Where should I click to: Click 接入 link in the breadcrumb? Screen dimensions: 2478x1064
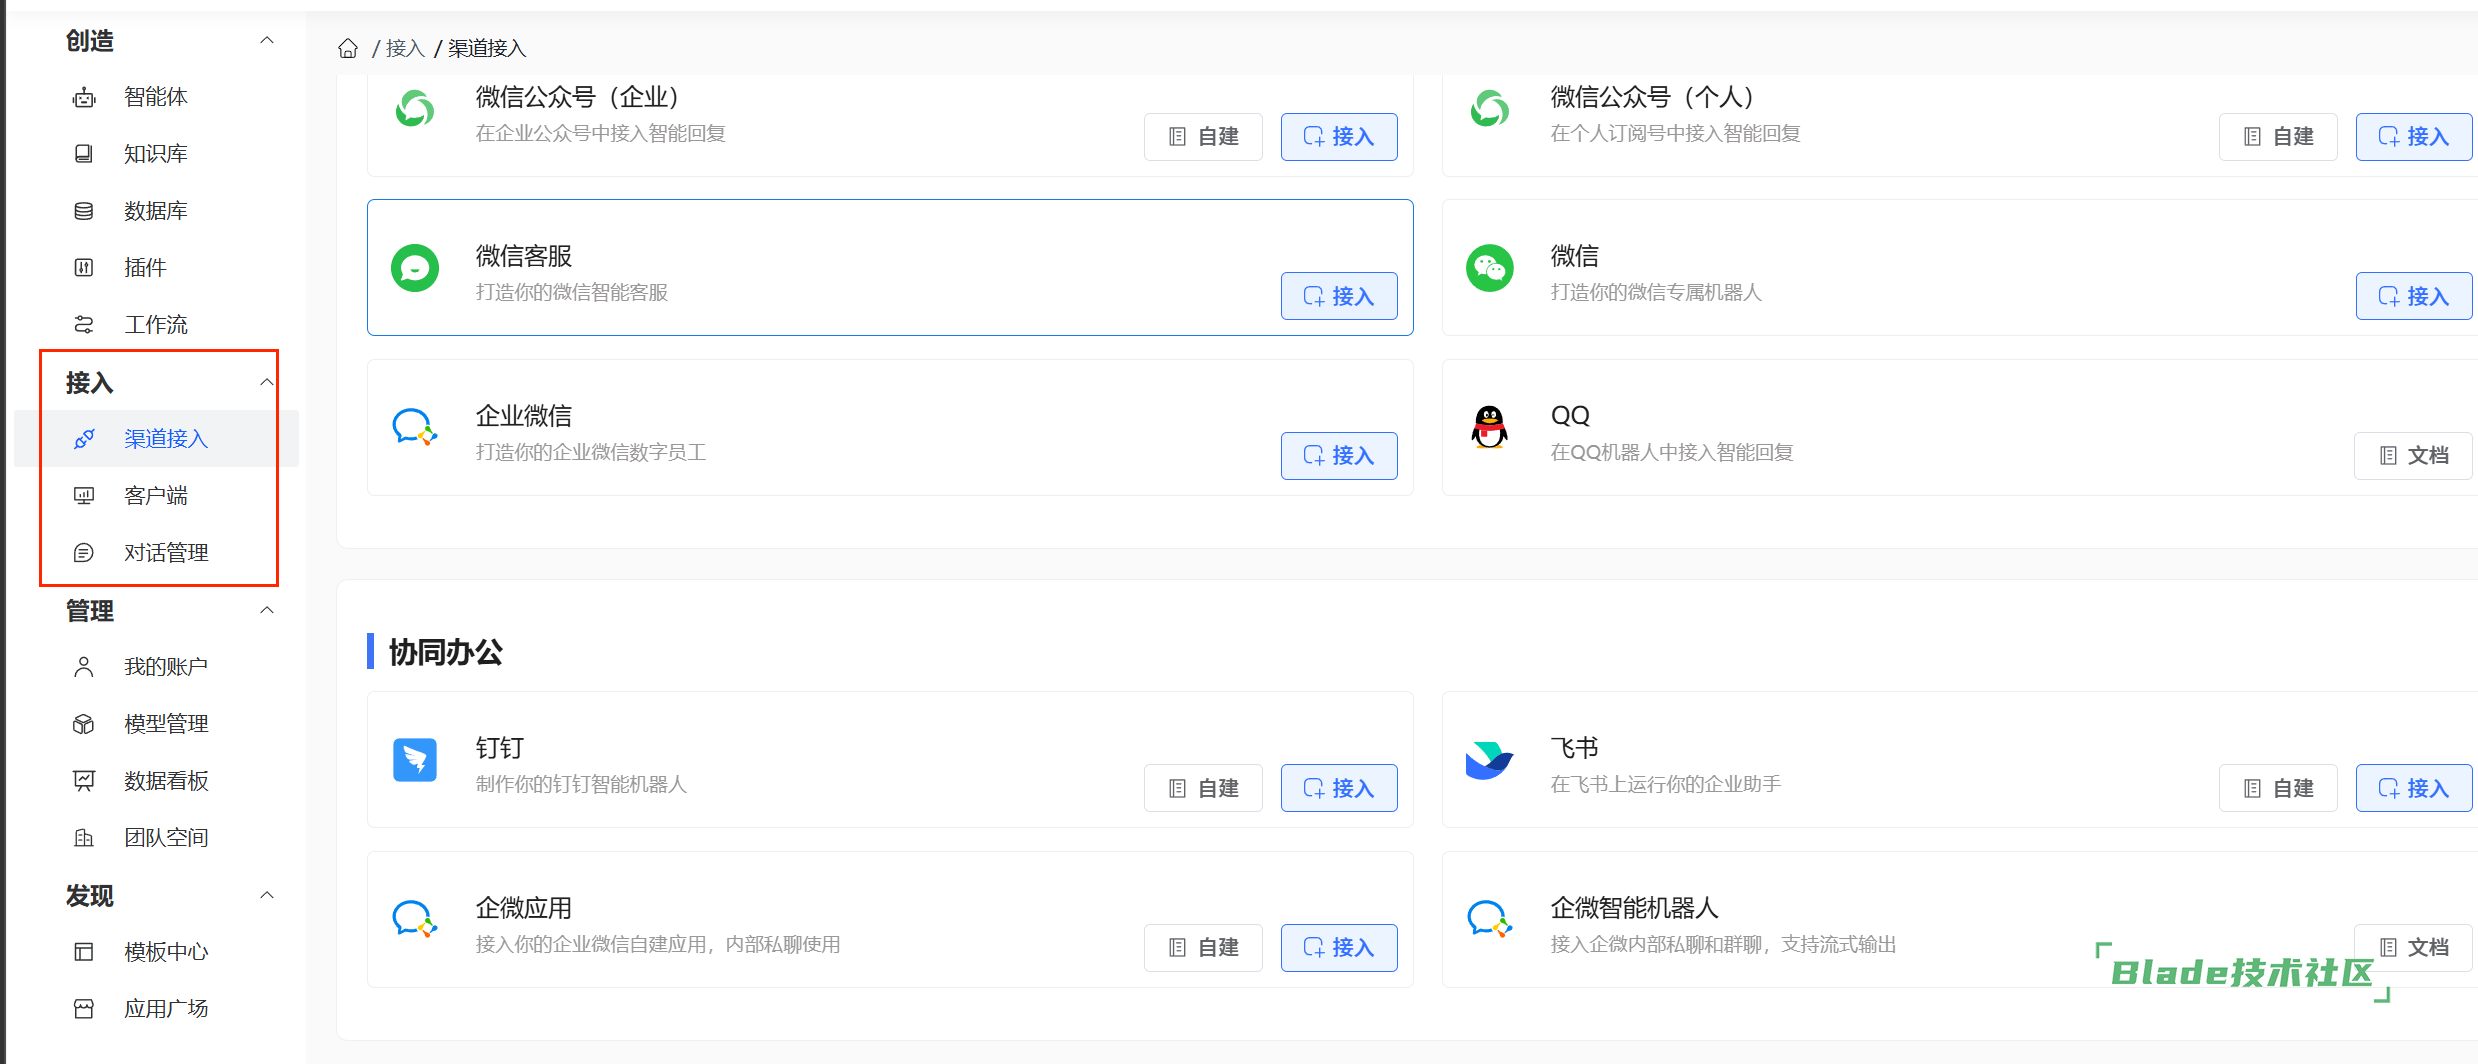tap(405, 48)
